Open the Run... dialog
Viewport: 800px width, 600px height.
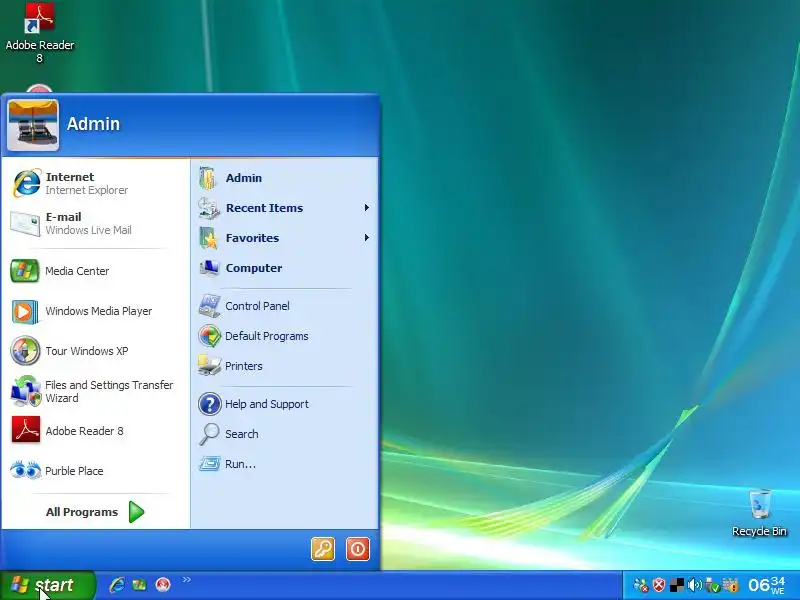click(284, 464)
